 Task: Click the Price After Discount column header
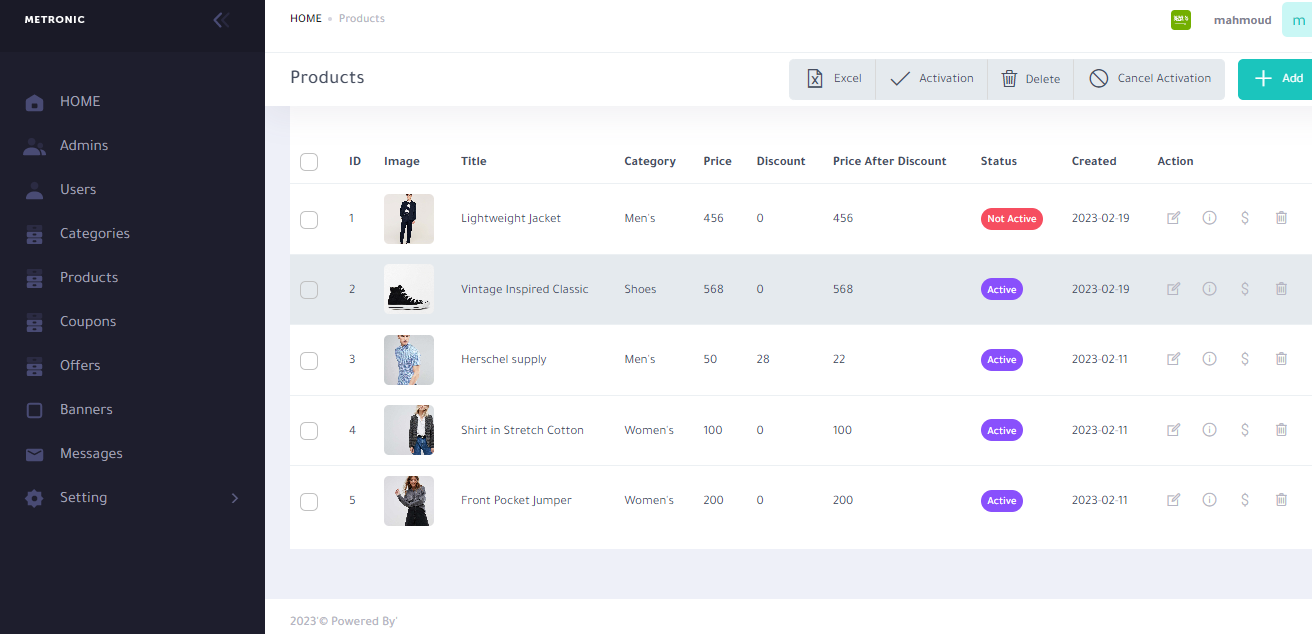coord(889,161)
